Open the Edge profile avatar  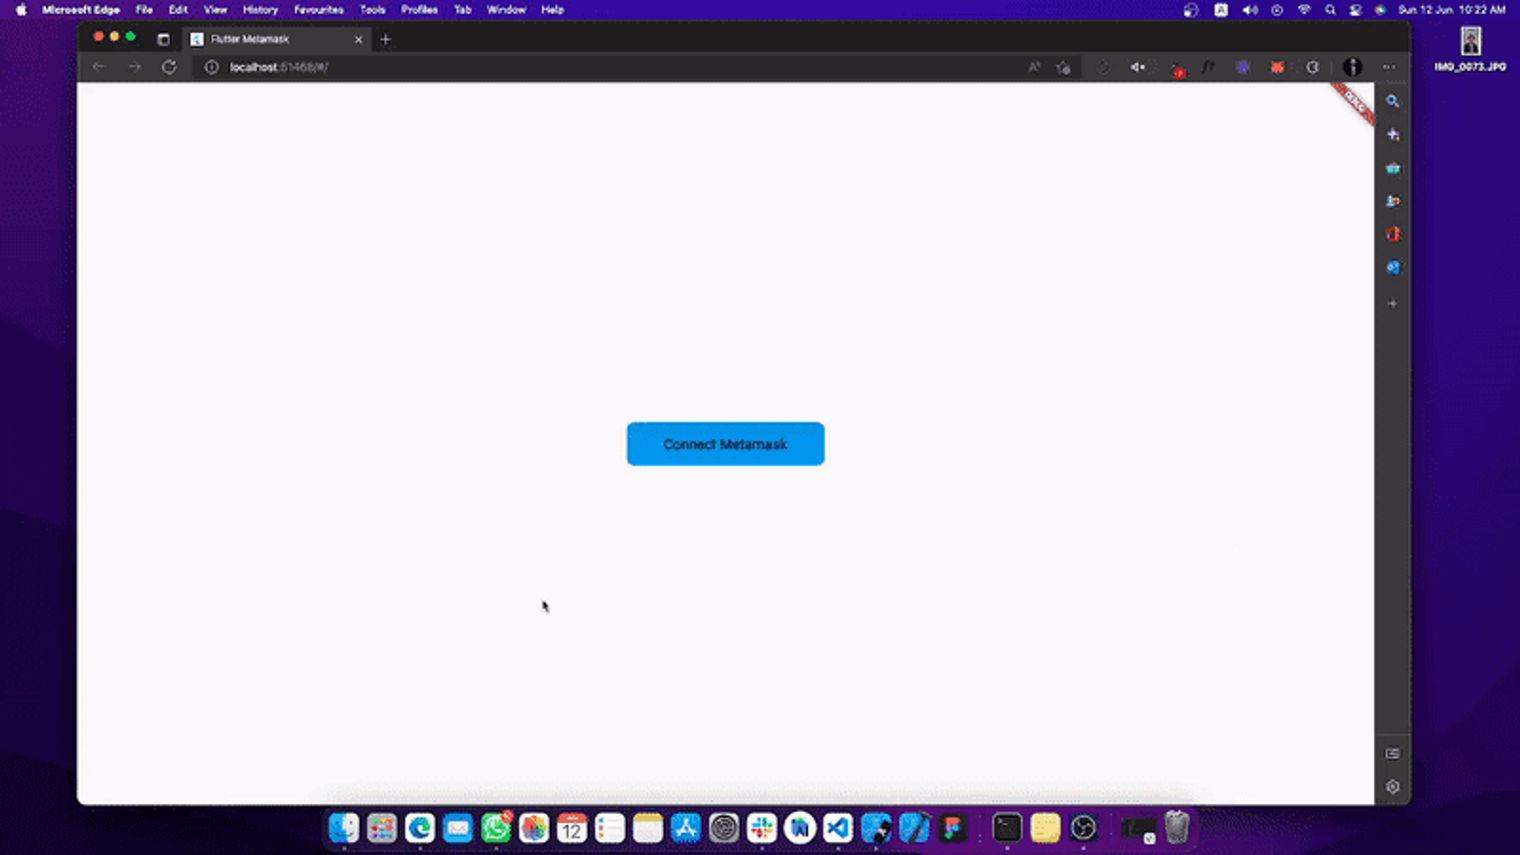(1352, 67)
